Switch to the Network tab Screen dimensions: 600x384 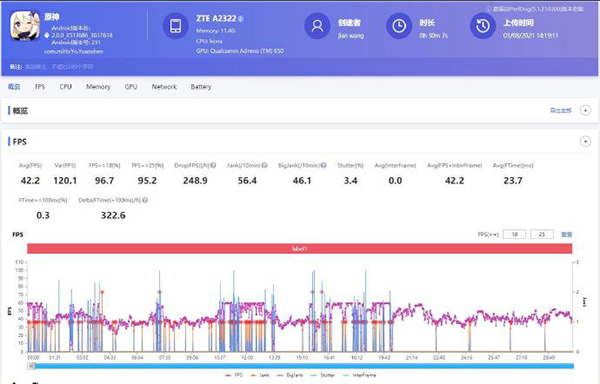click(x=164, y=87)
